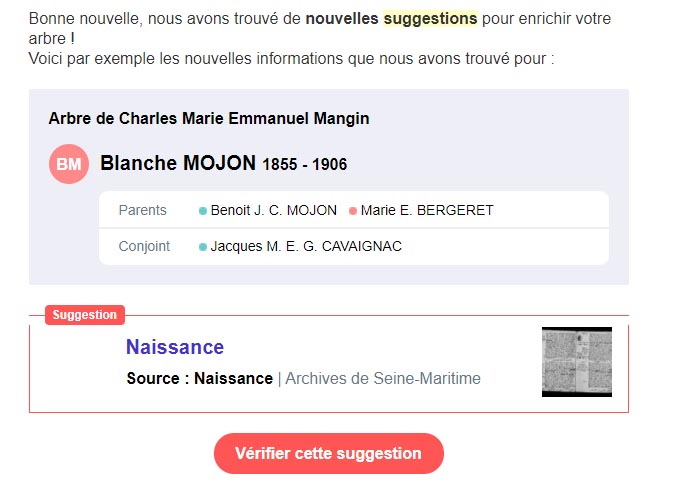Click the 1855 - 1906 life dates
This screenshot has height=490, width=687.
tap(305, 164)
